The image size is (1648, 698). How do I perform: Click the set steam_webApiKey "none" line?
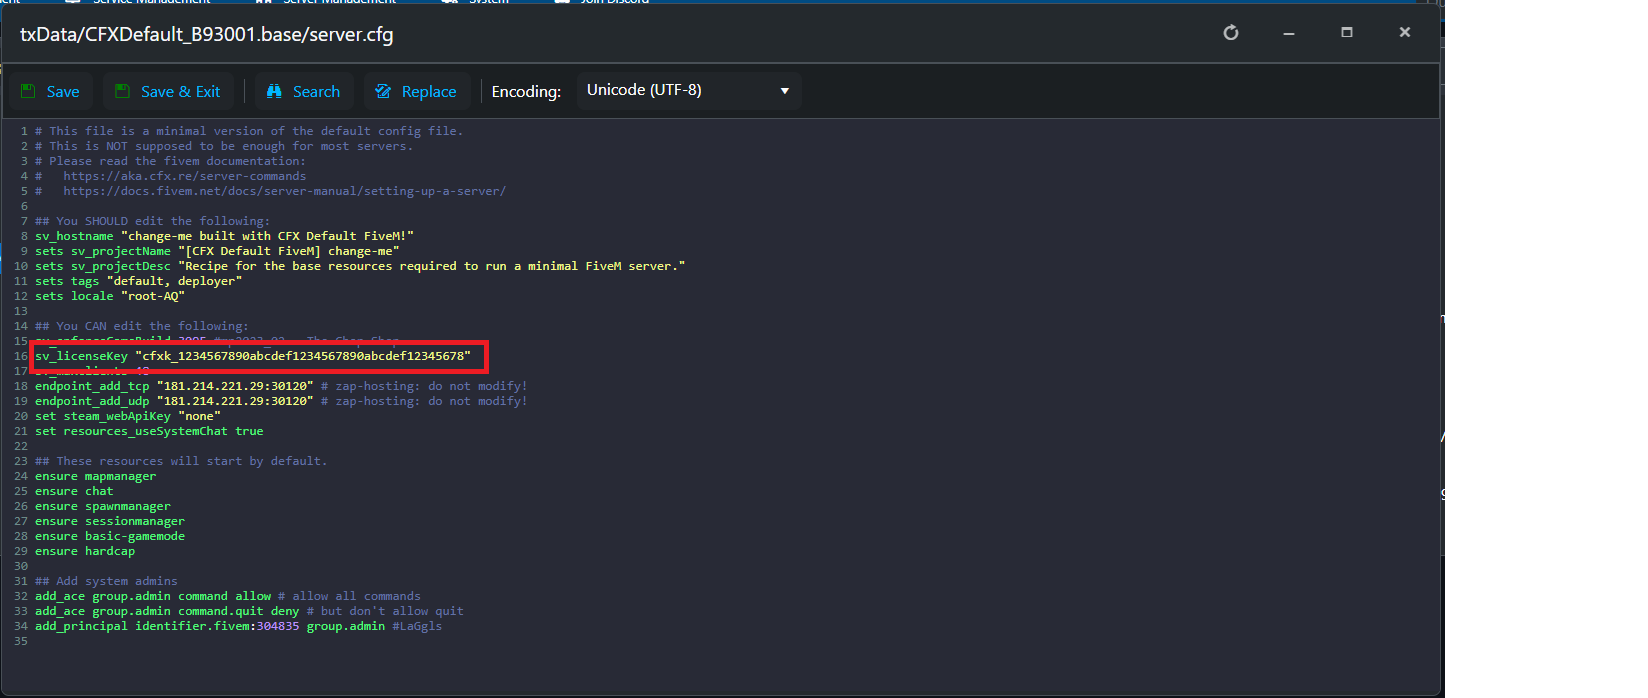[128, 416]
